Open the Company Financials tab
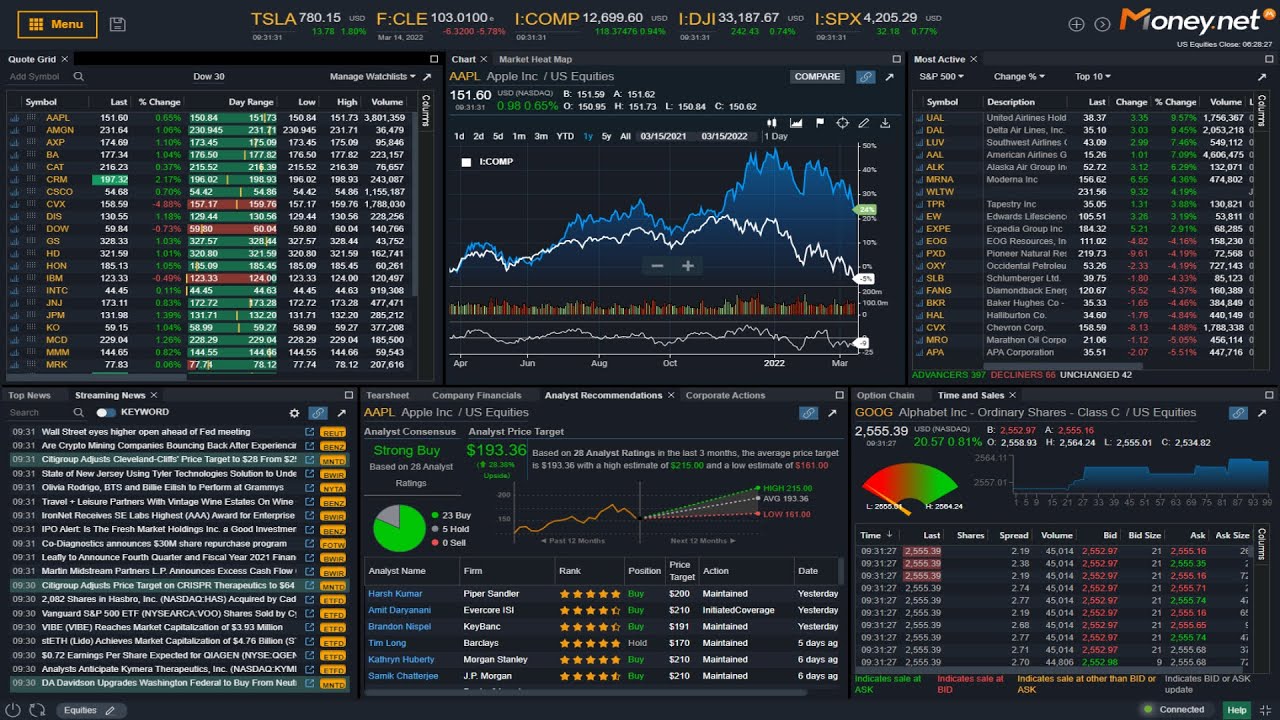The image size is (1280, 720). (477, 396)
